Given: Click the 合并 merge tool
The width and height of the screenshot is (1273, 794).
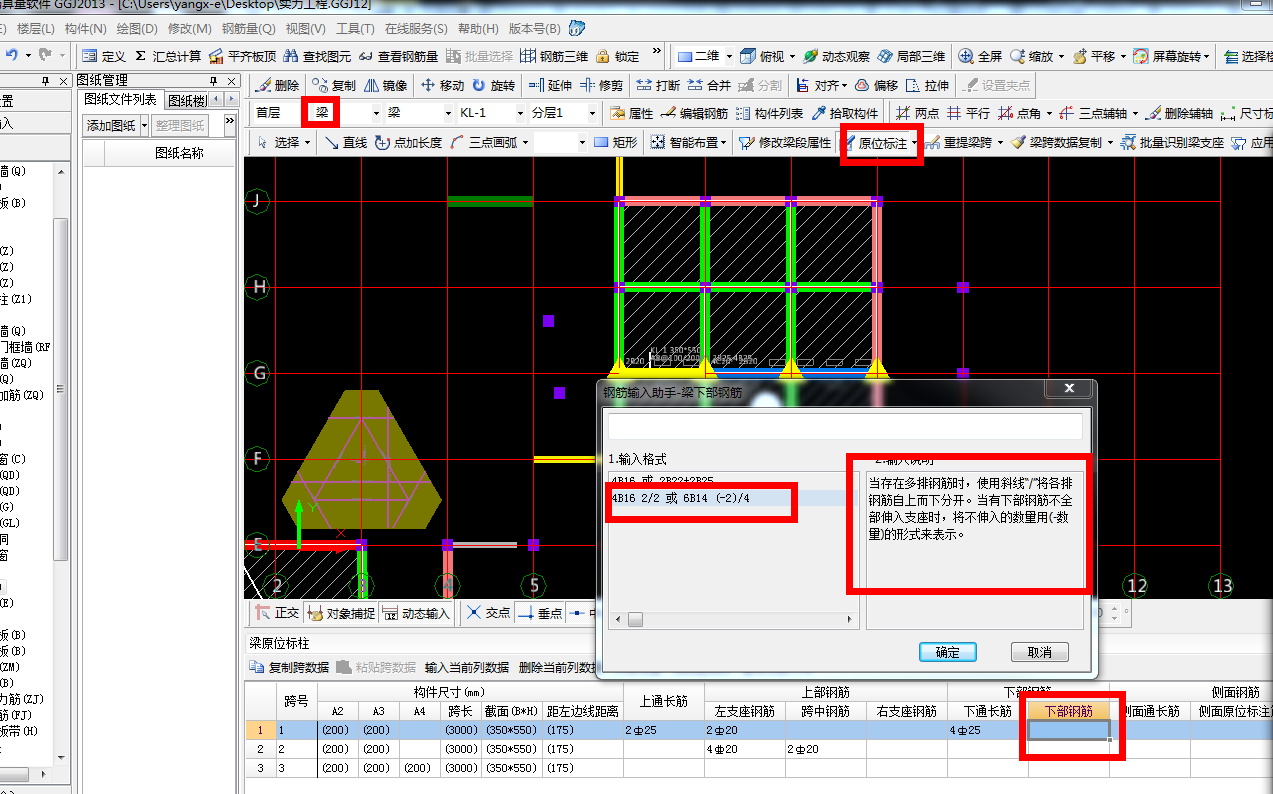Looking at the screenshot, I should [x=709, y=85].
